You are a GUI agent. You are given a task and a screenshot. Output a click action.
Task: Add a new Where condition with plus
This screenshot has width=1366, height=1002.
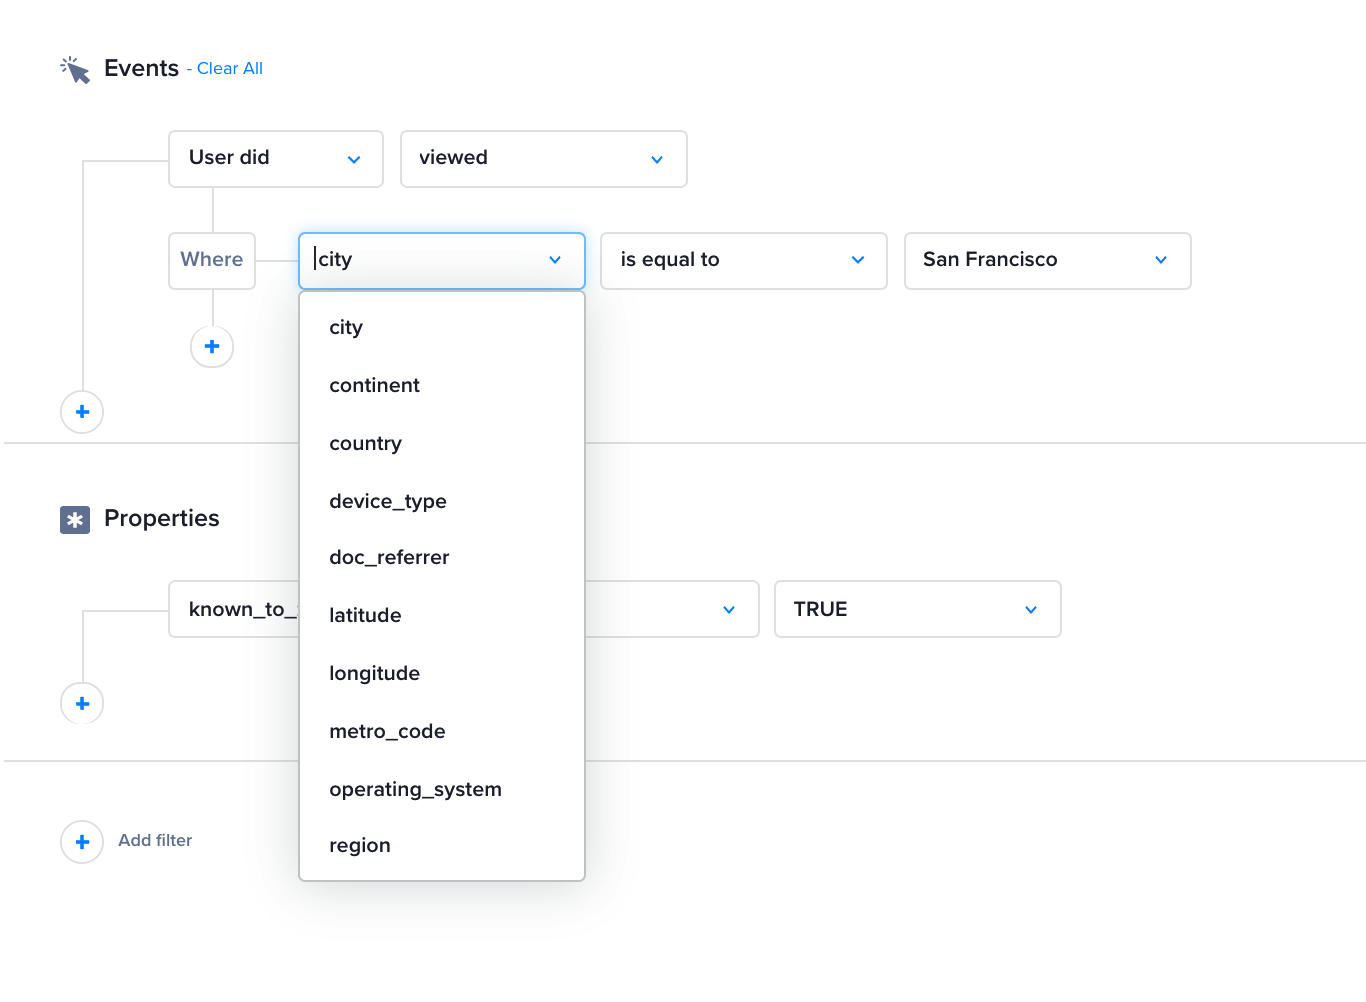tap(212, 347)
